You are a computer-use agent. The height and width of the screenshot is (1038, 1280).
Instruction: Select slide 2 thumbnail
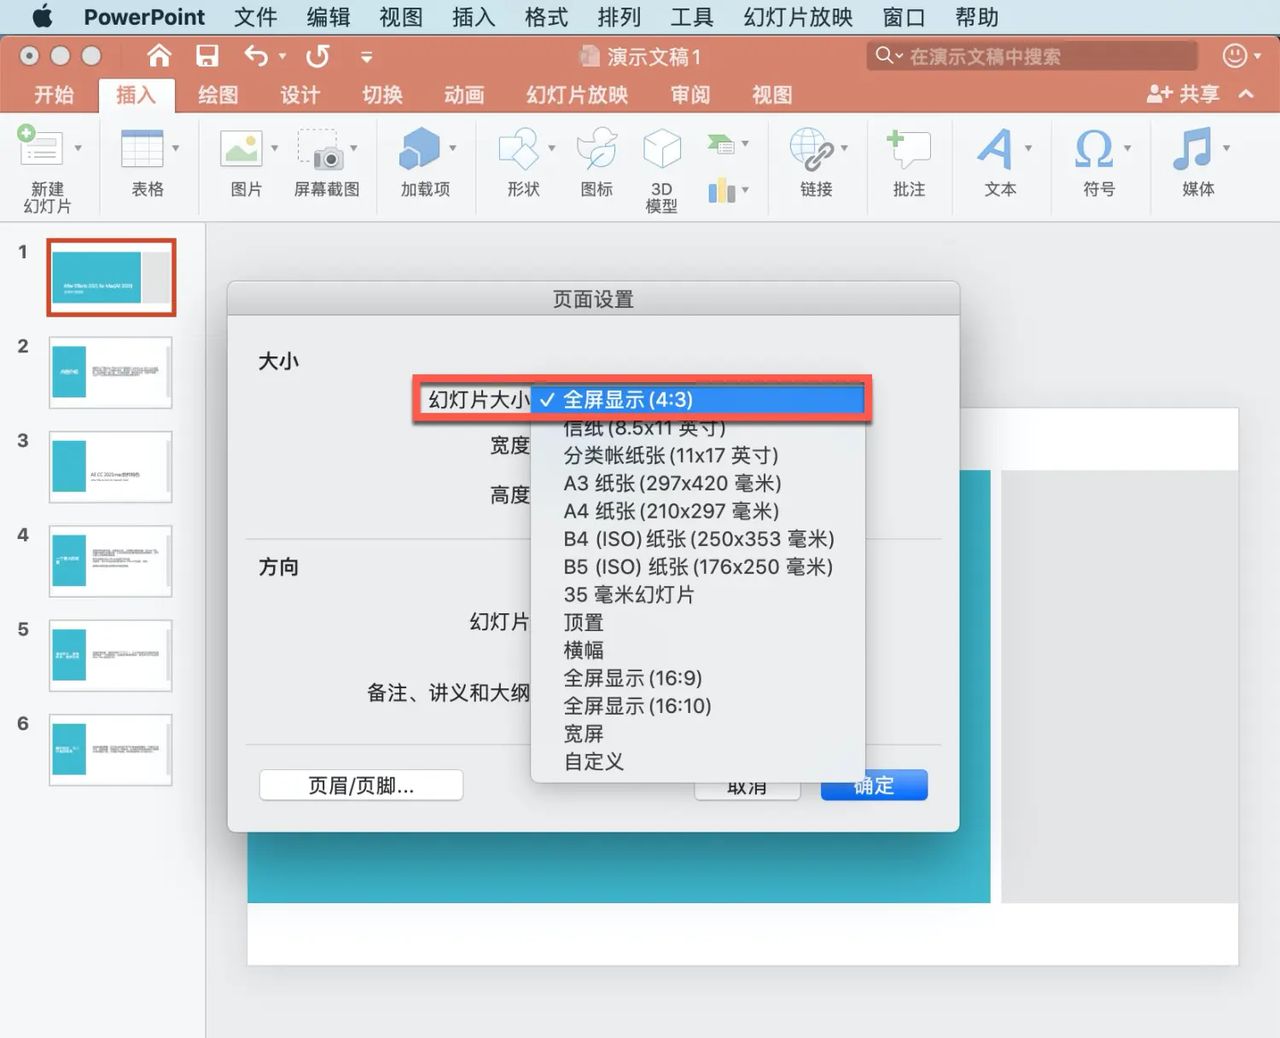[x=111, y=372]
